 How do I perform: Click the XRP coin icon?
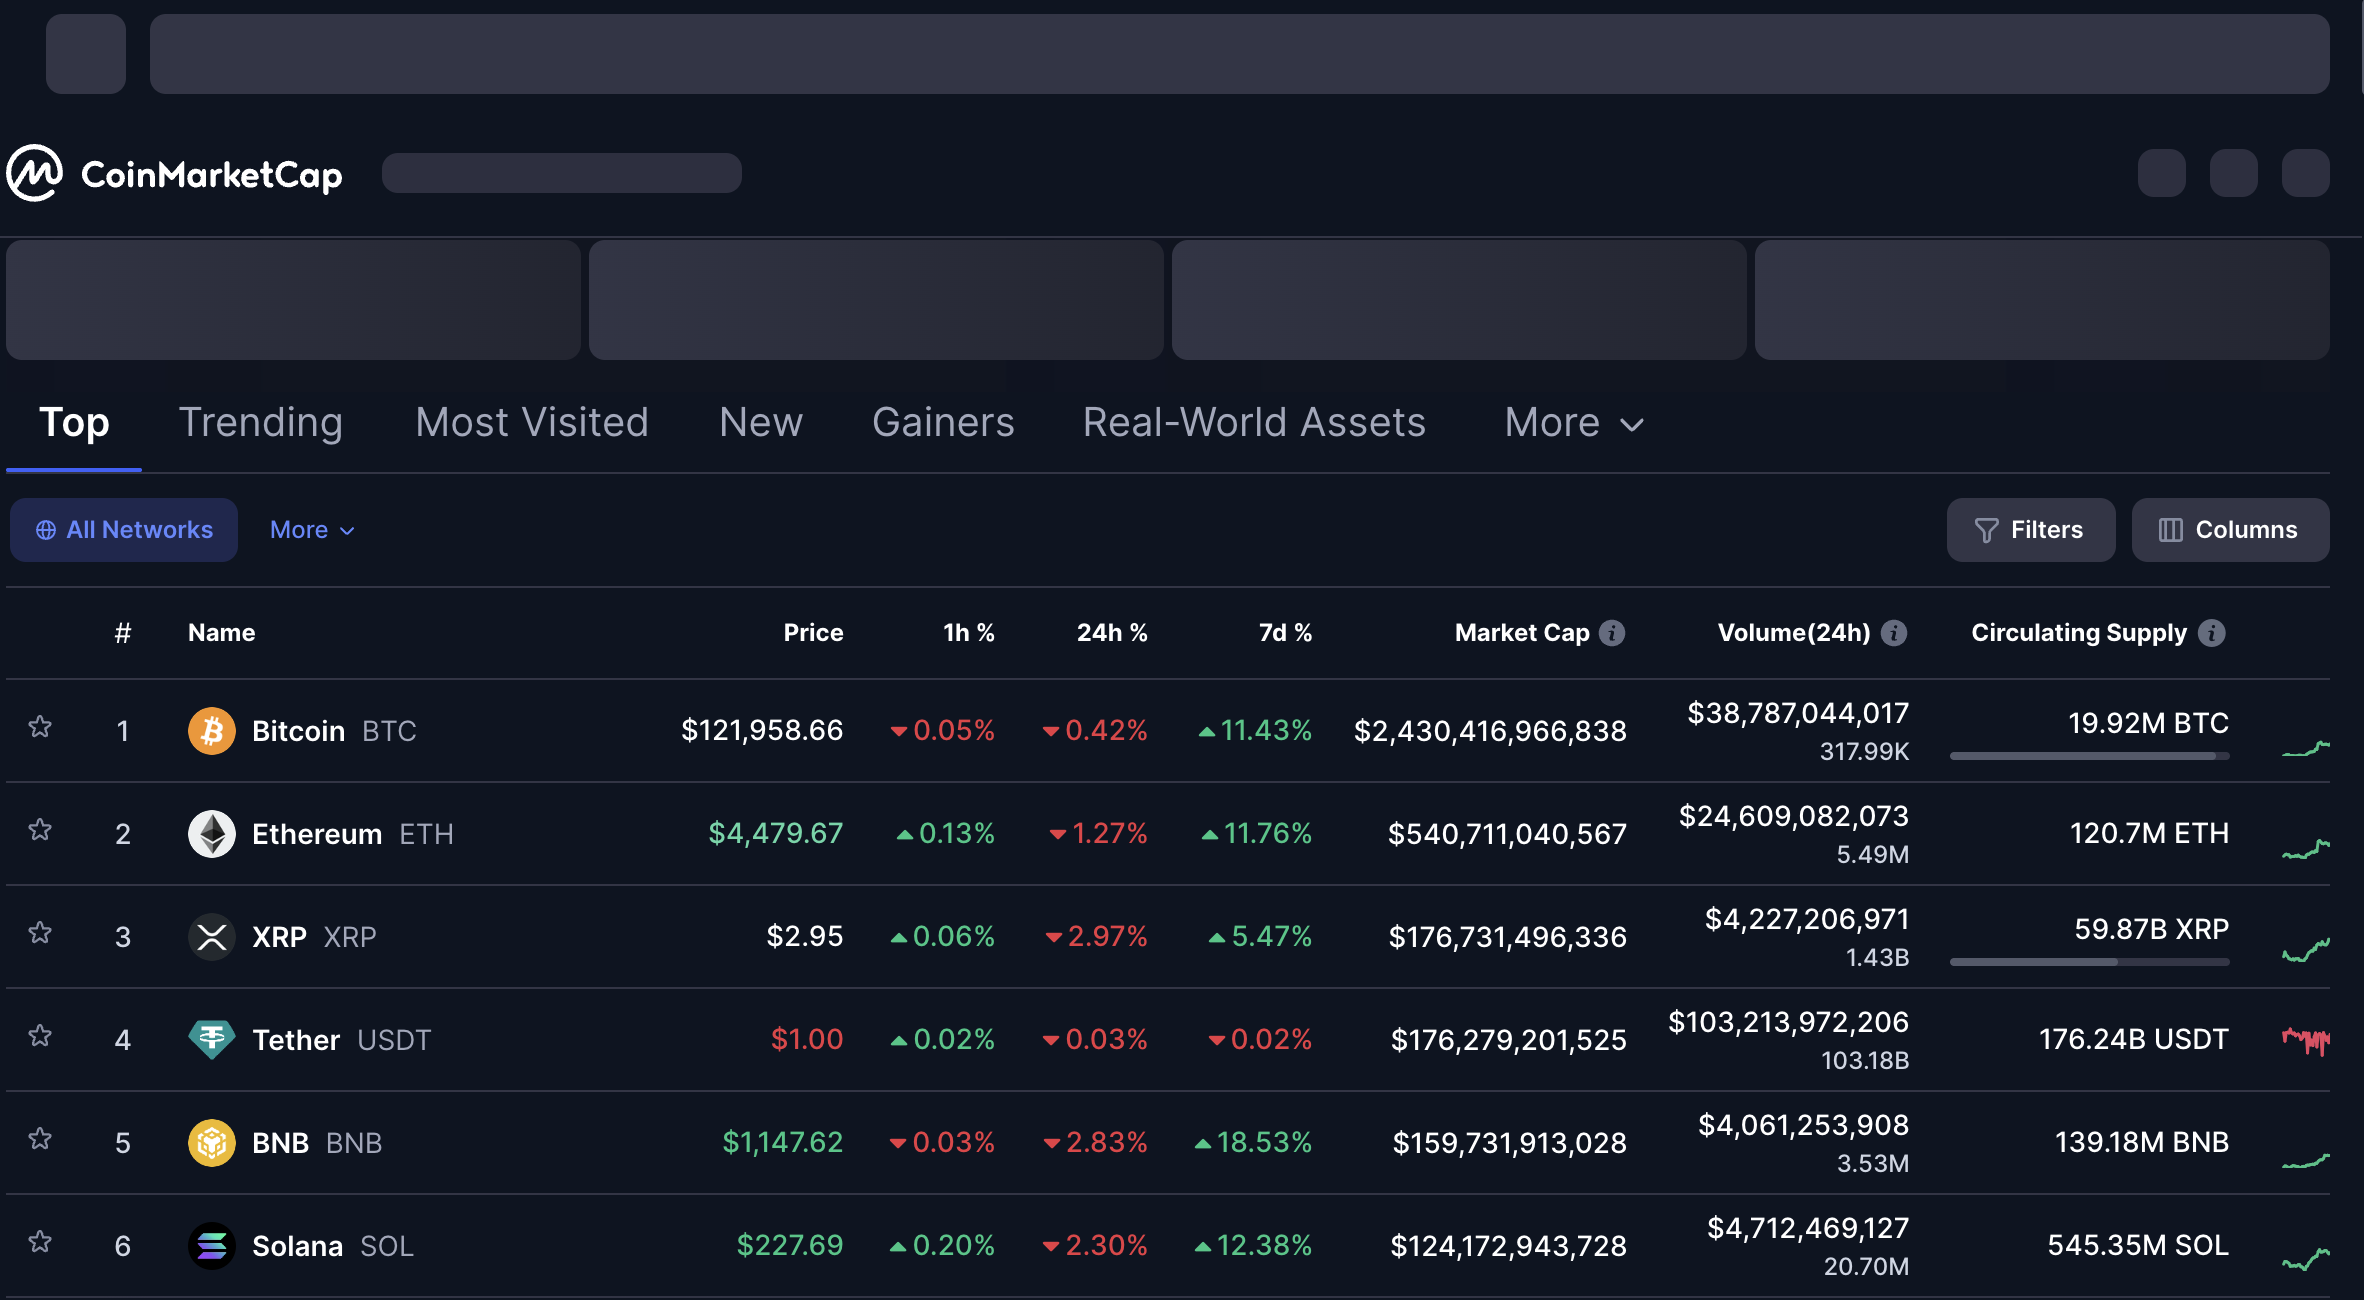tap(211, 937)
